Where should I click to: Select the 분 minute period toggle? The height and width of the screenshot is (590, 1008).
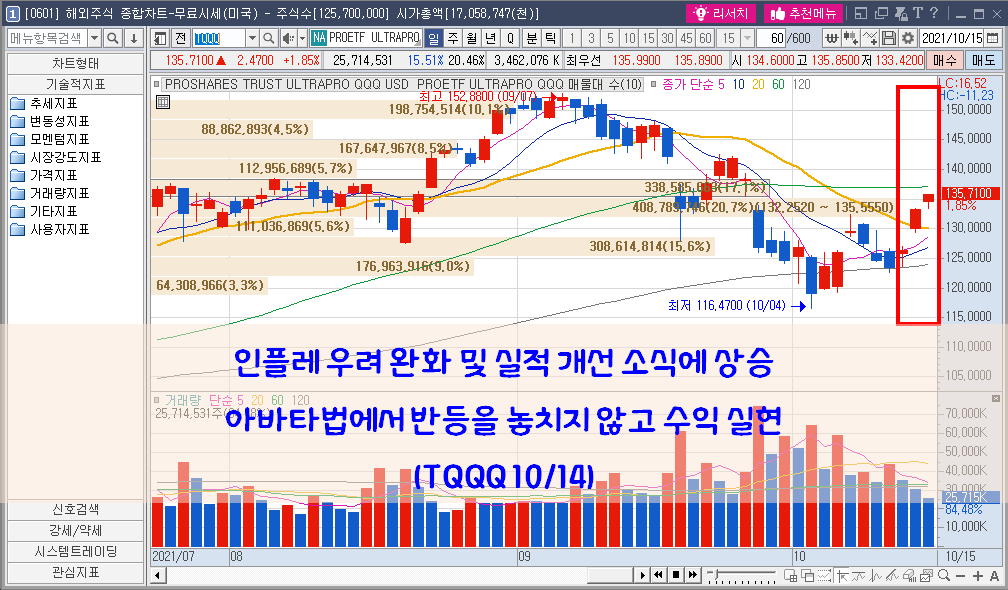tap(532, 39)
